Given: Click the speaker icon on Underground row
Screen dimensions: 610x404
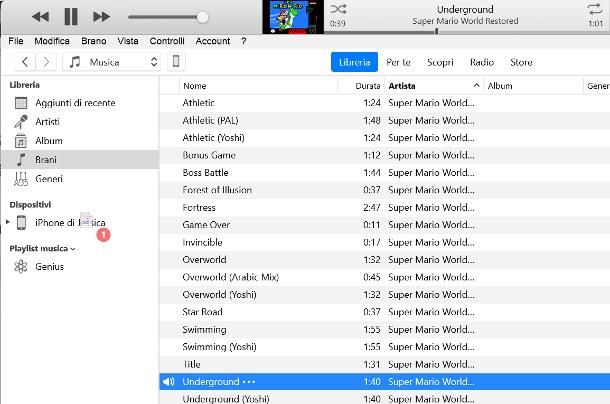Looking at the screenshot, I should point(168,382).
